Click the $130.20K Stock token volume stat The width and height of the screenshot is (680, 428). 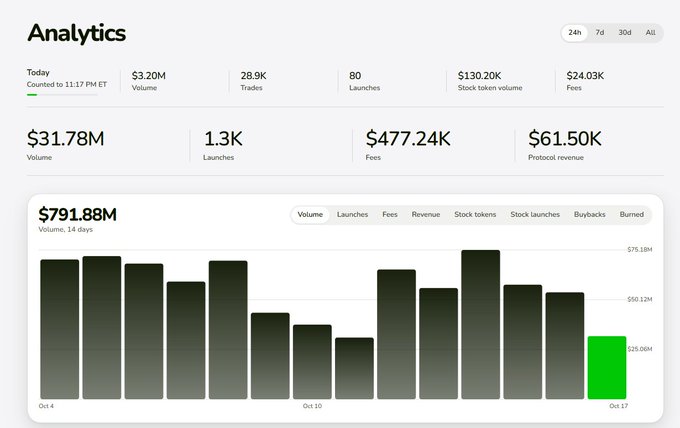coord(490,81)
